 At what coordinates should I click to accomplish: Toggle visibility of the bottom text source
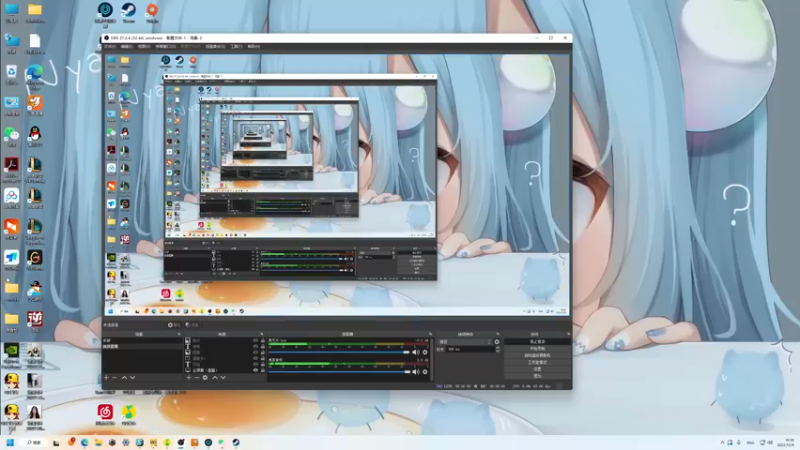pos(256,364)
